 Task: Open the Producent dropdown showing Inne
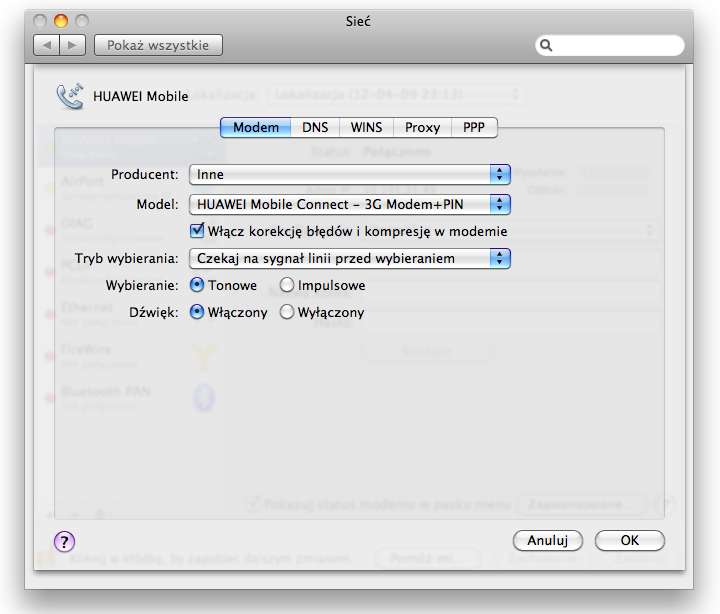click(x=349, y=175)
